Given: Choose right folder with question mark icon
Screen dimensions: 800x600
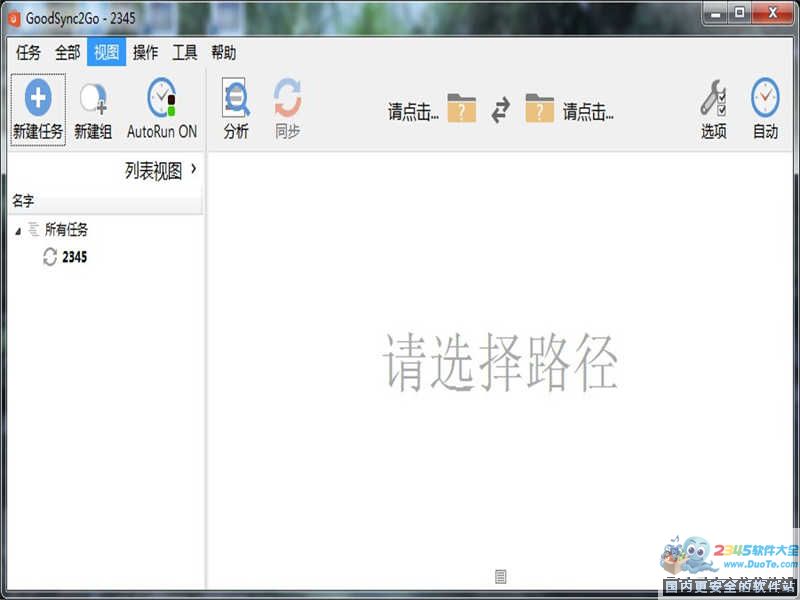Looking at the screenshot, I should [539, 108].
